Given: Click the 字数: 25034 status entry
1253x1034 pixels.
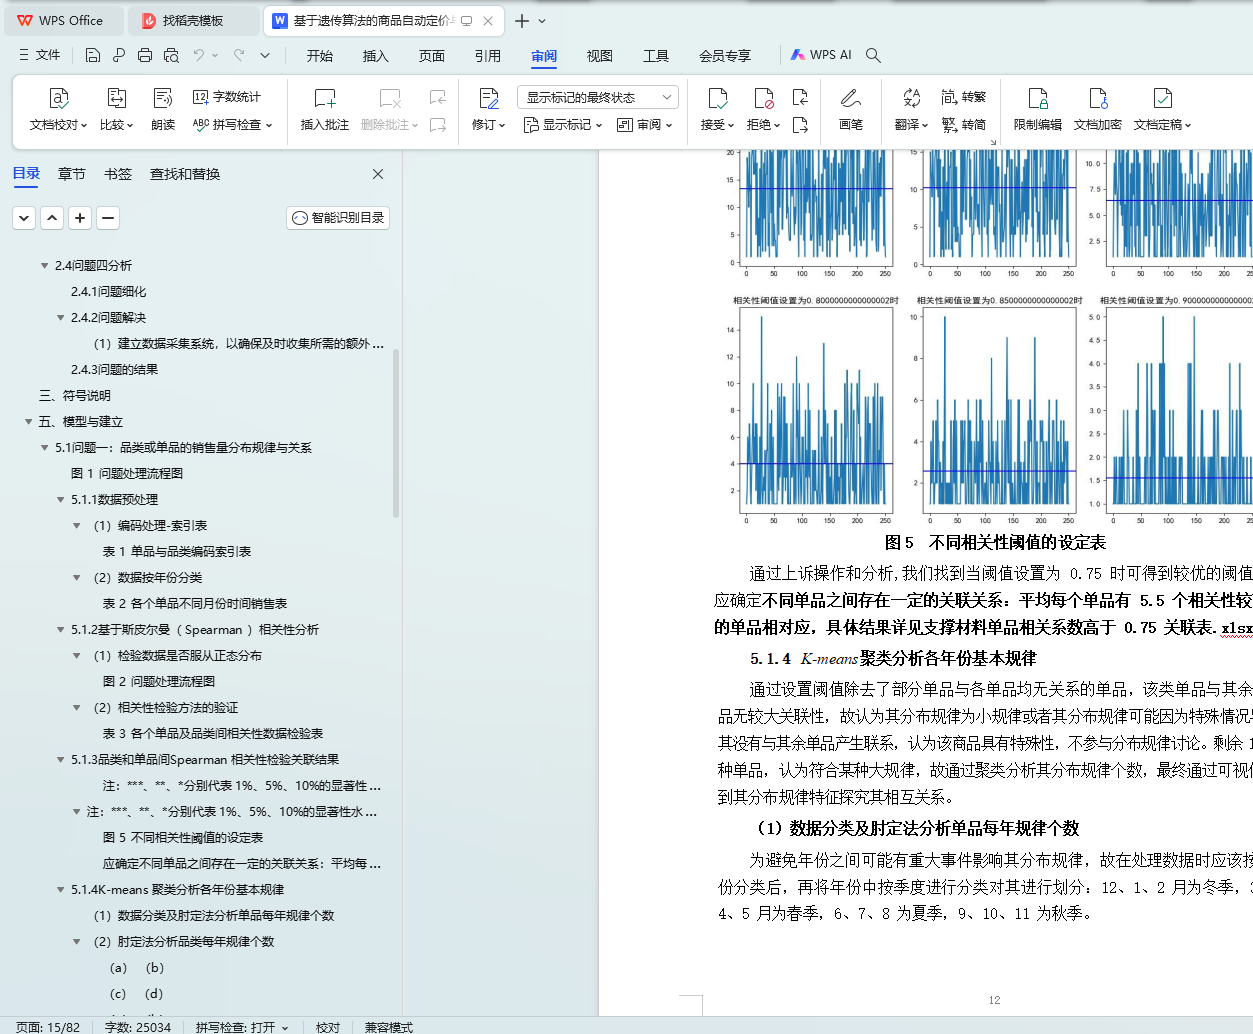Looking at the screenshot, I should [x=138, y=1027].
